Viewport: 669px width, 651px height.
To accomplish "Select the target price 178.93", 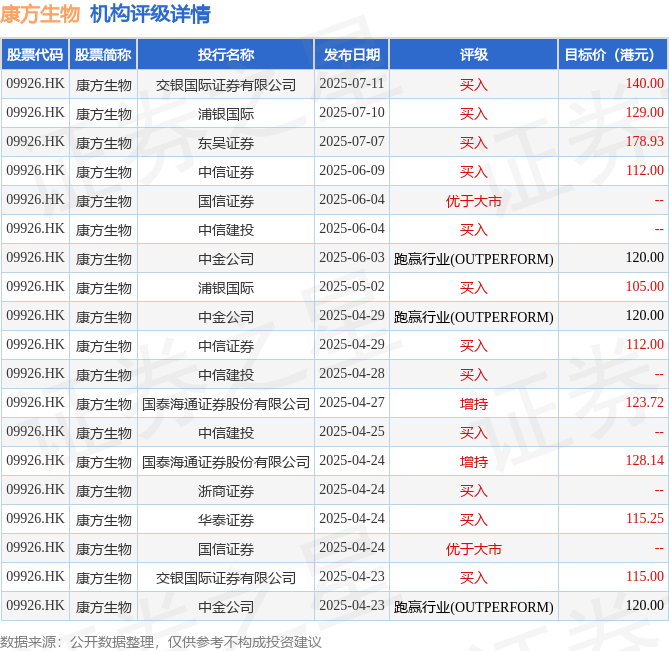I will 644,142.
